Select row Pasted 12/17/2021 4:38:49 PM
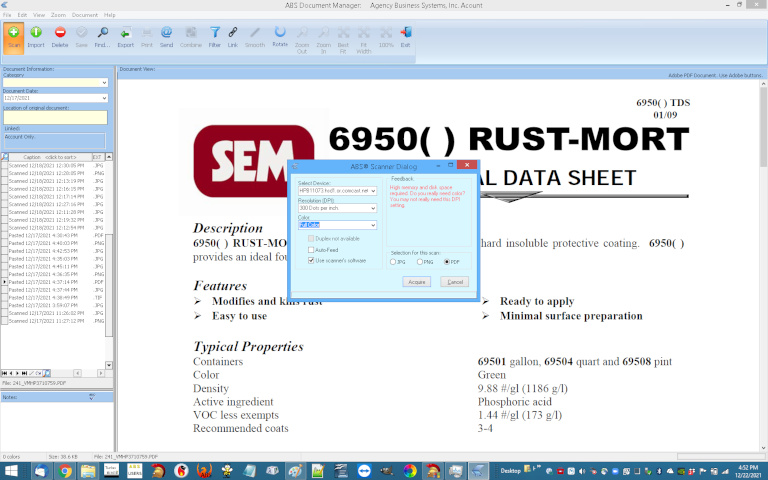The width and height of the screenshot is (768, 480). (53, 297)
